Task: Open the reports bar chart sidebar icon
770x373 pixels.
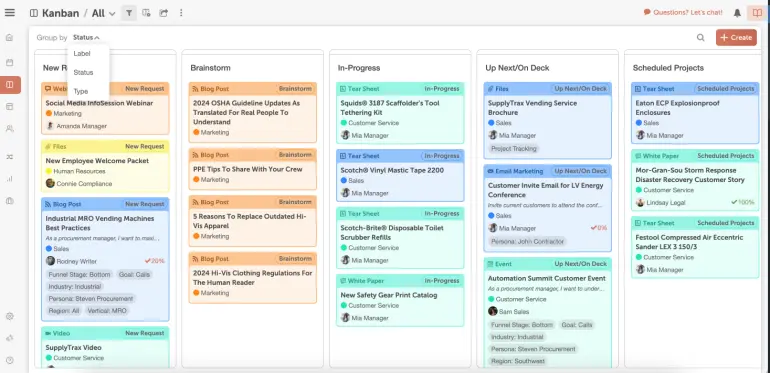Action: pyautogui.click(x=9, y=179)
